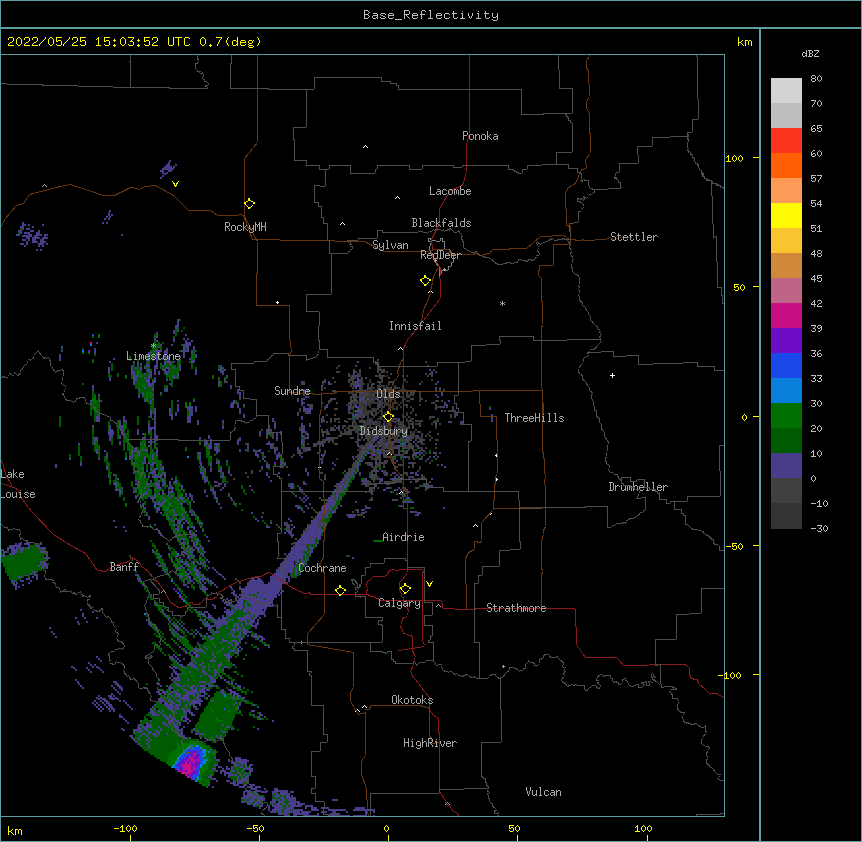Select the Strathmore label
This screenshot has height=842, width=862.
pyautogui.click(x=516, y=608)
